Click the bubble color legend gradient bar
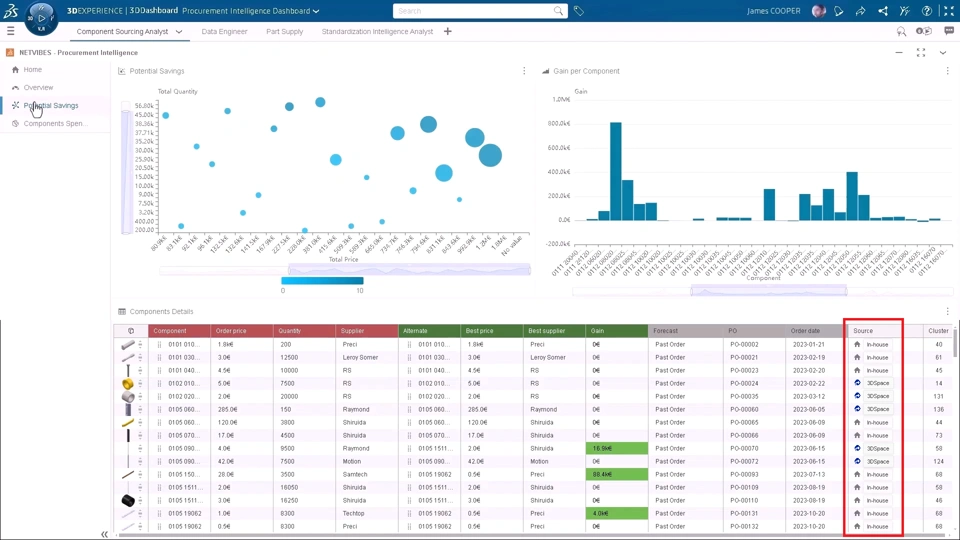This screenshot has width=960, height=540. click(322, 280)
